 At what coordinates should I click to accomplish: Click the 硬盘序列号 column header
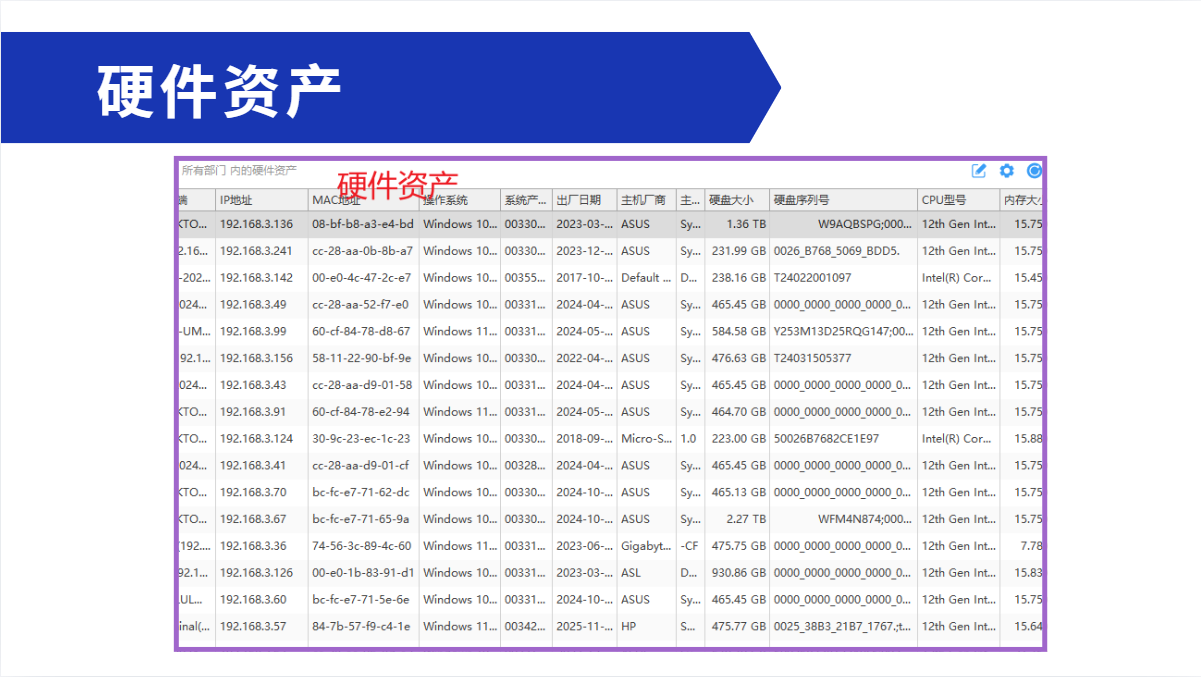802,200
